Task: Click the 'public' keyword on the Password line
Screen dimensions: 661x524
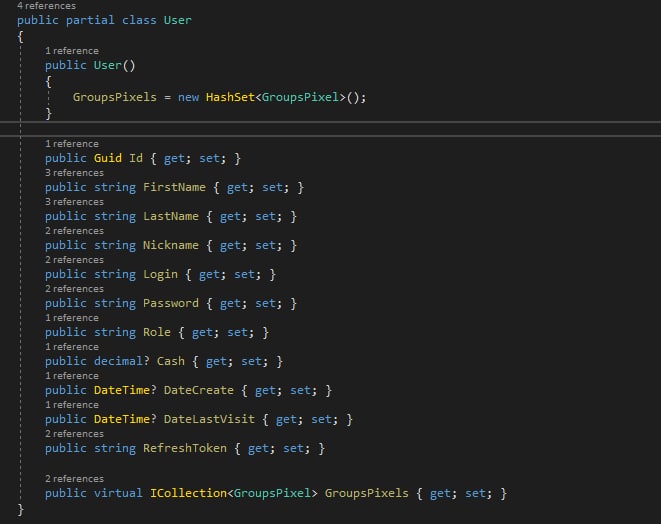Action: (x=66, y=304)
